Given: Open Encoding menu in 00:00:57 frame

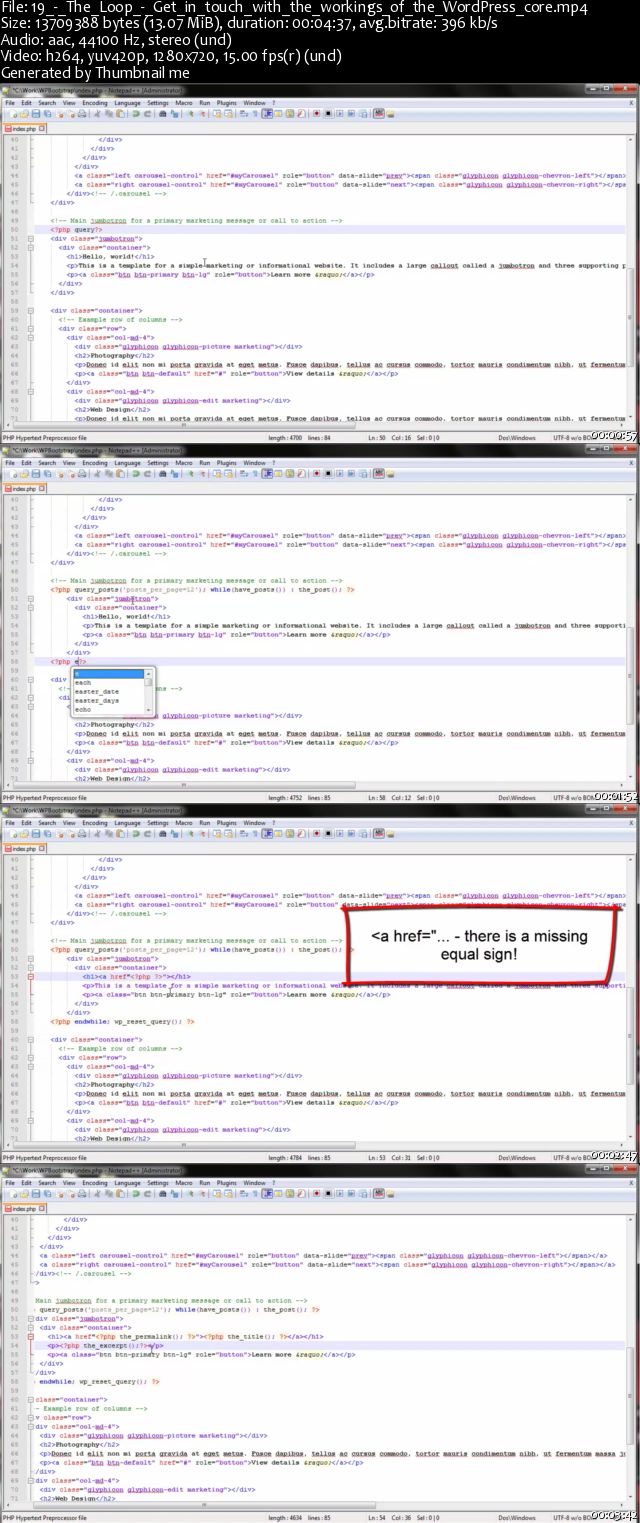Looking at the screenshot, I should 95,102.
